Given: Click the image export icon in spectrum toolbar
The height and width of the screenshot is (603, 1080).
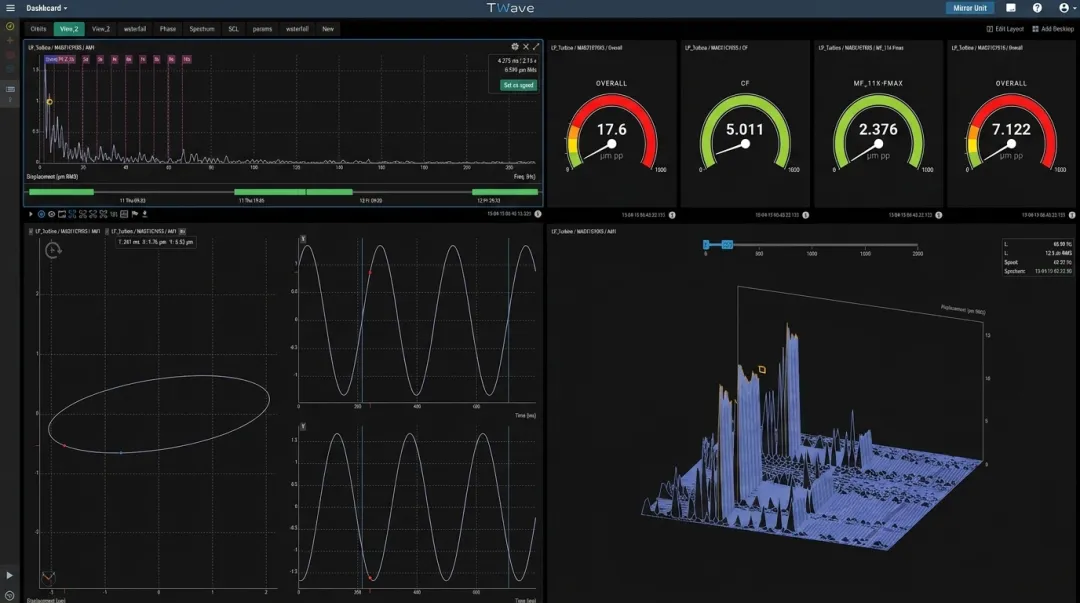Looking at the screenshot, I should coord(61,214).
